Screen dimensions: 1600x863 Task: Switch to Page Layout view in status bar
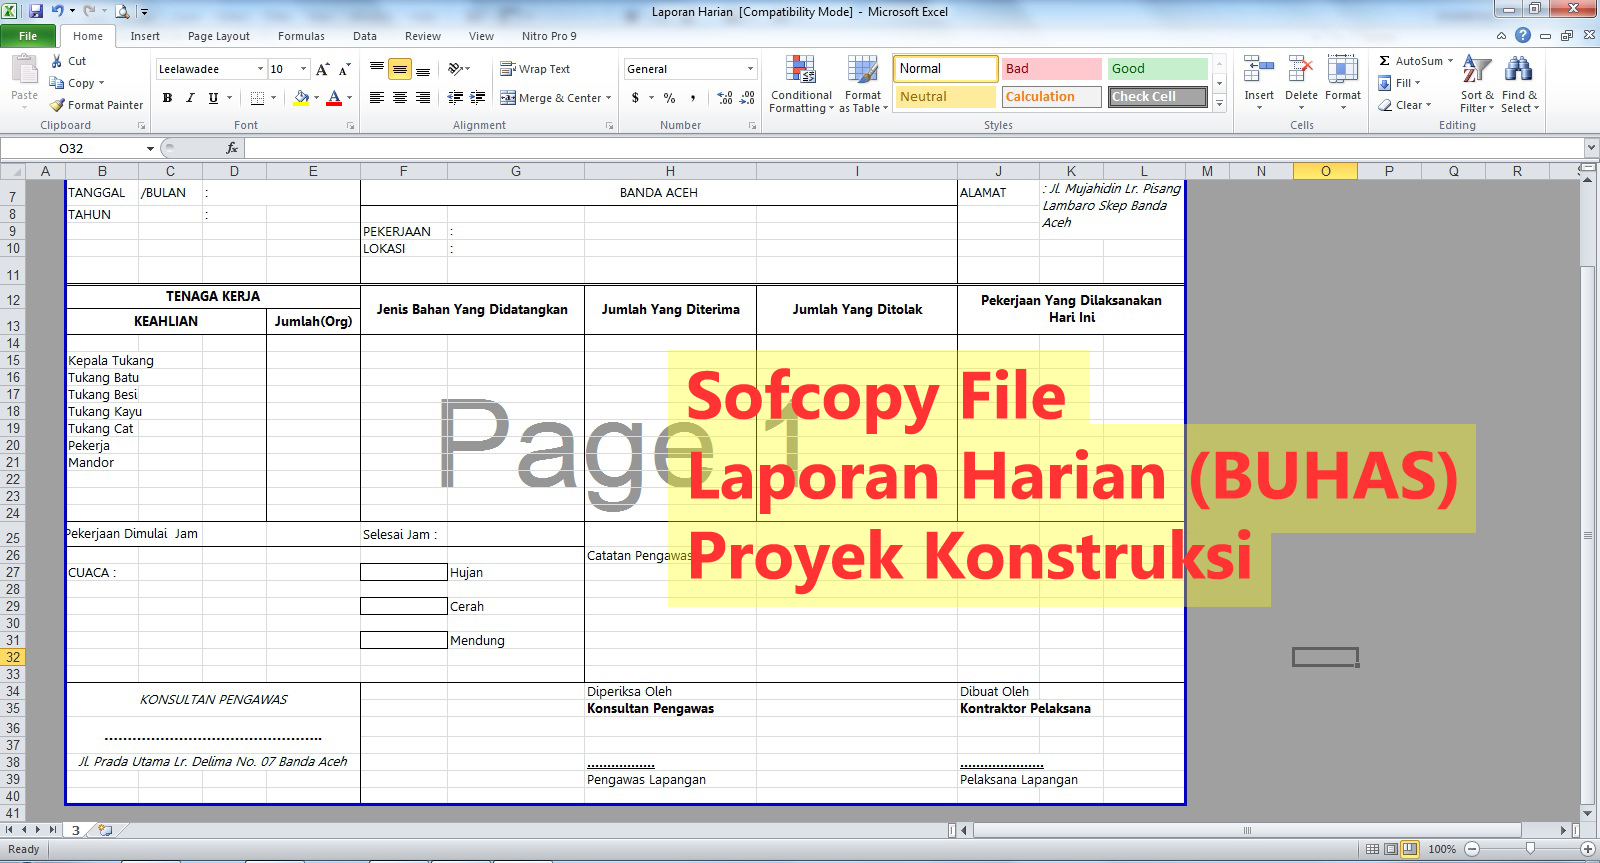1391,849
